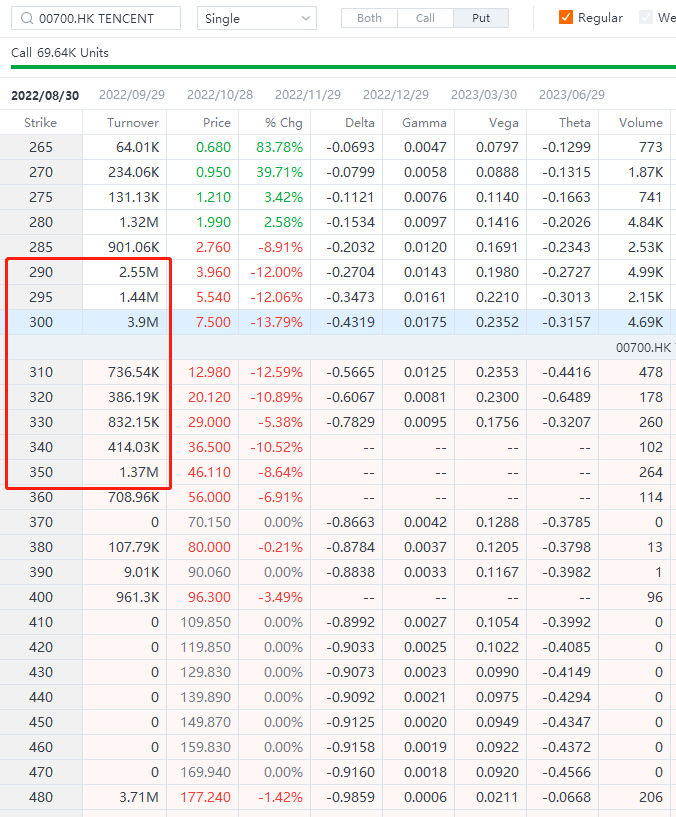
Task: Click the 00700.HK underlying divider label
Action: (646, 348)
